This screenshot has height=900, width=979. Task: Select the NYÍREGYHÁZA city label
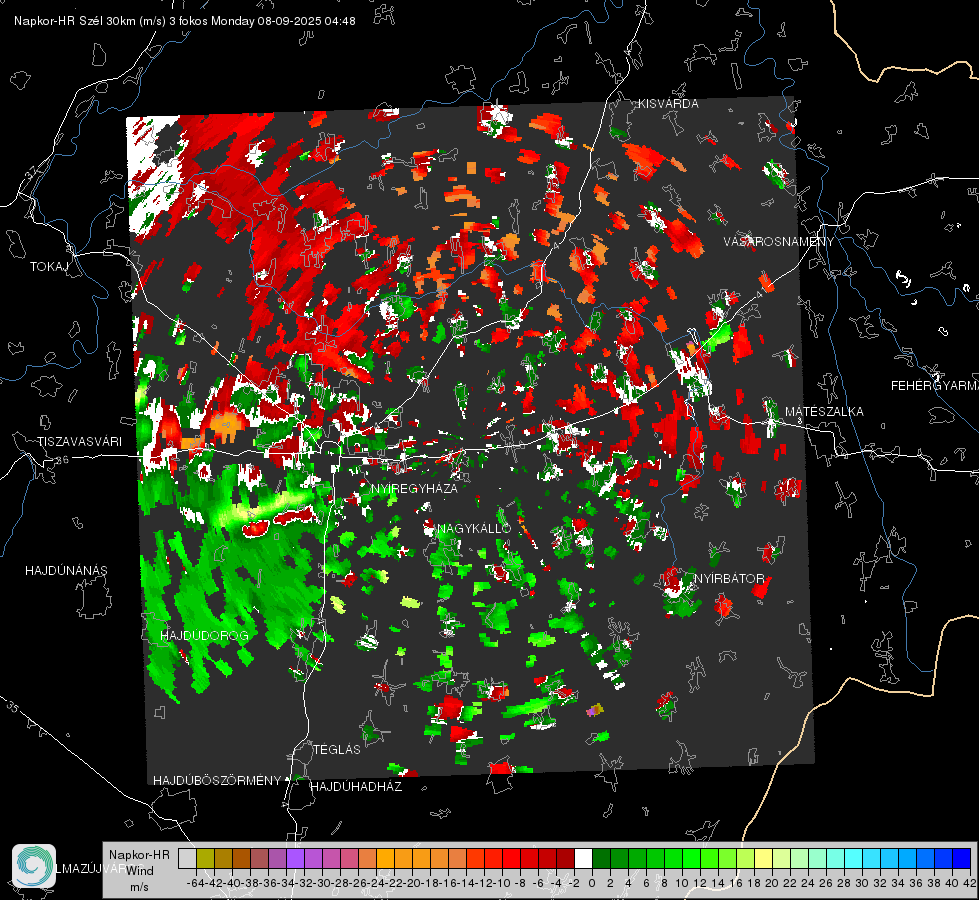[x=414, y=488]
